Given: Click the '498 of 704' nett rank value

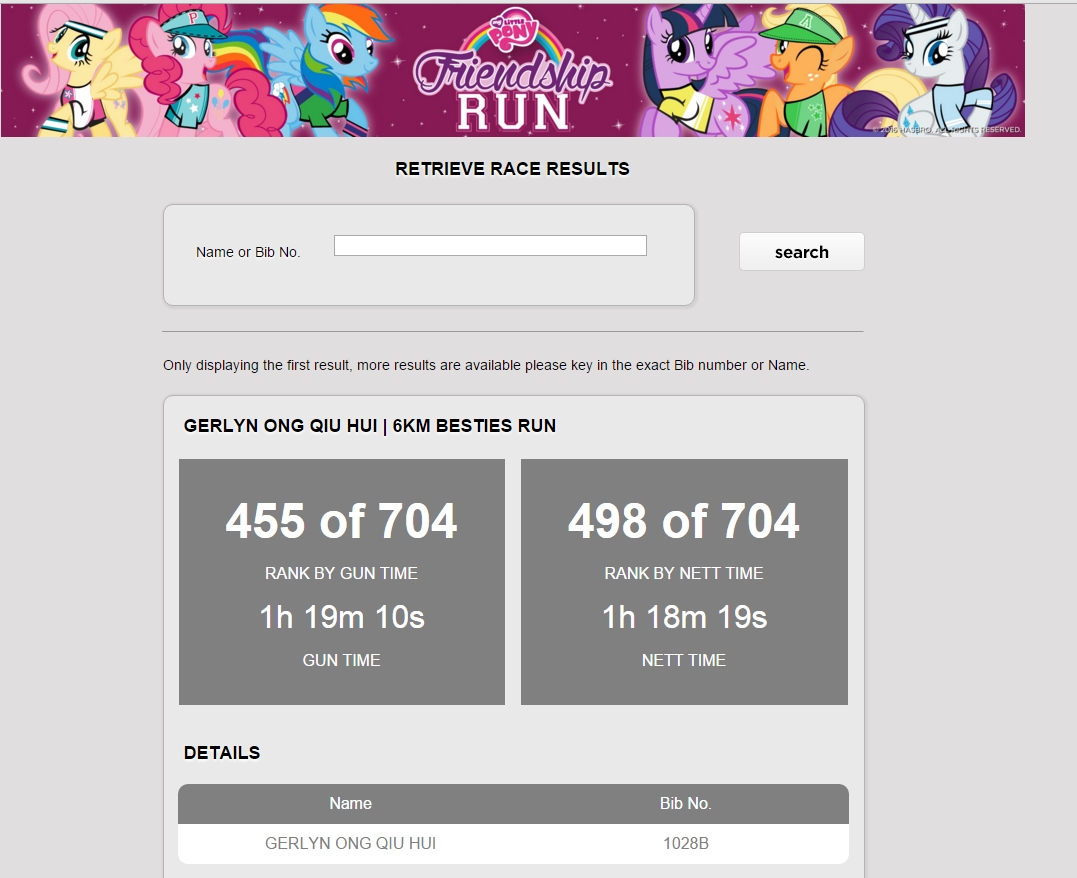Looking at the screenshot, I should click(x=683, y=521).
